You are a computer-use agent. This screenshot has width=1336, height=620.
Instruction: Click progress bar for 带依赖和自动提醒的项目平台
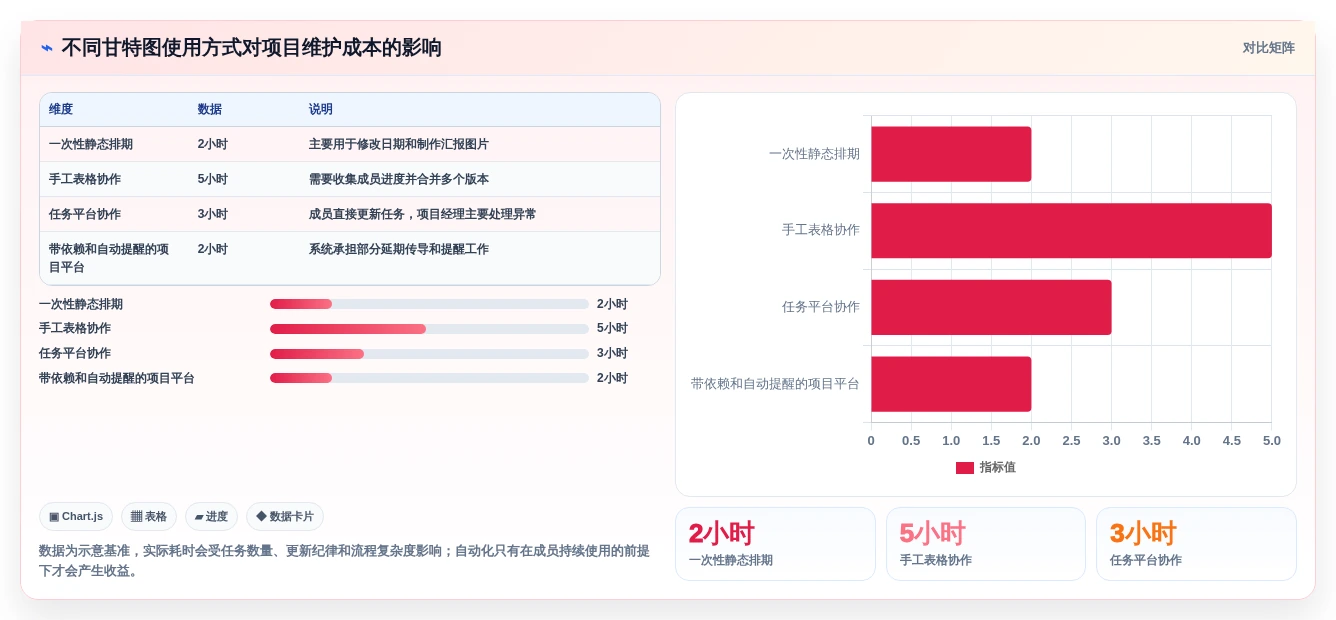[x=429, y=378]
